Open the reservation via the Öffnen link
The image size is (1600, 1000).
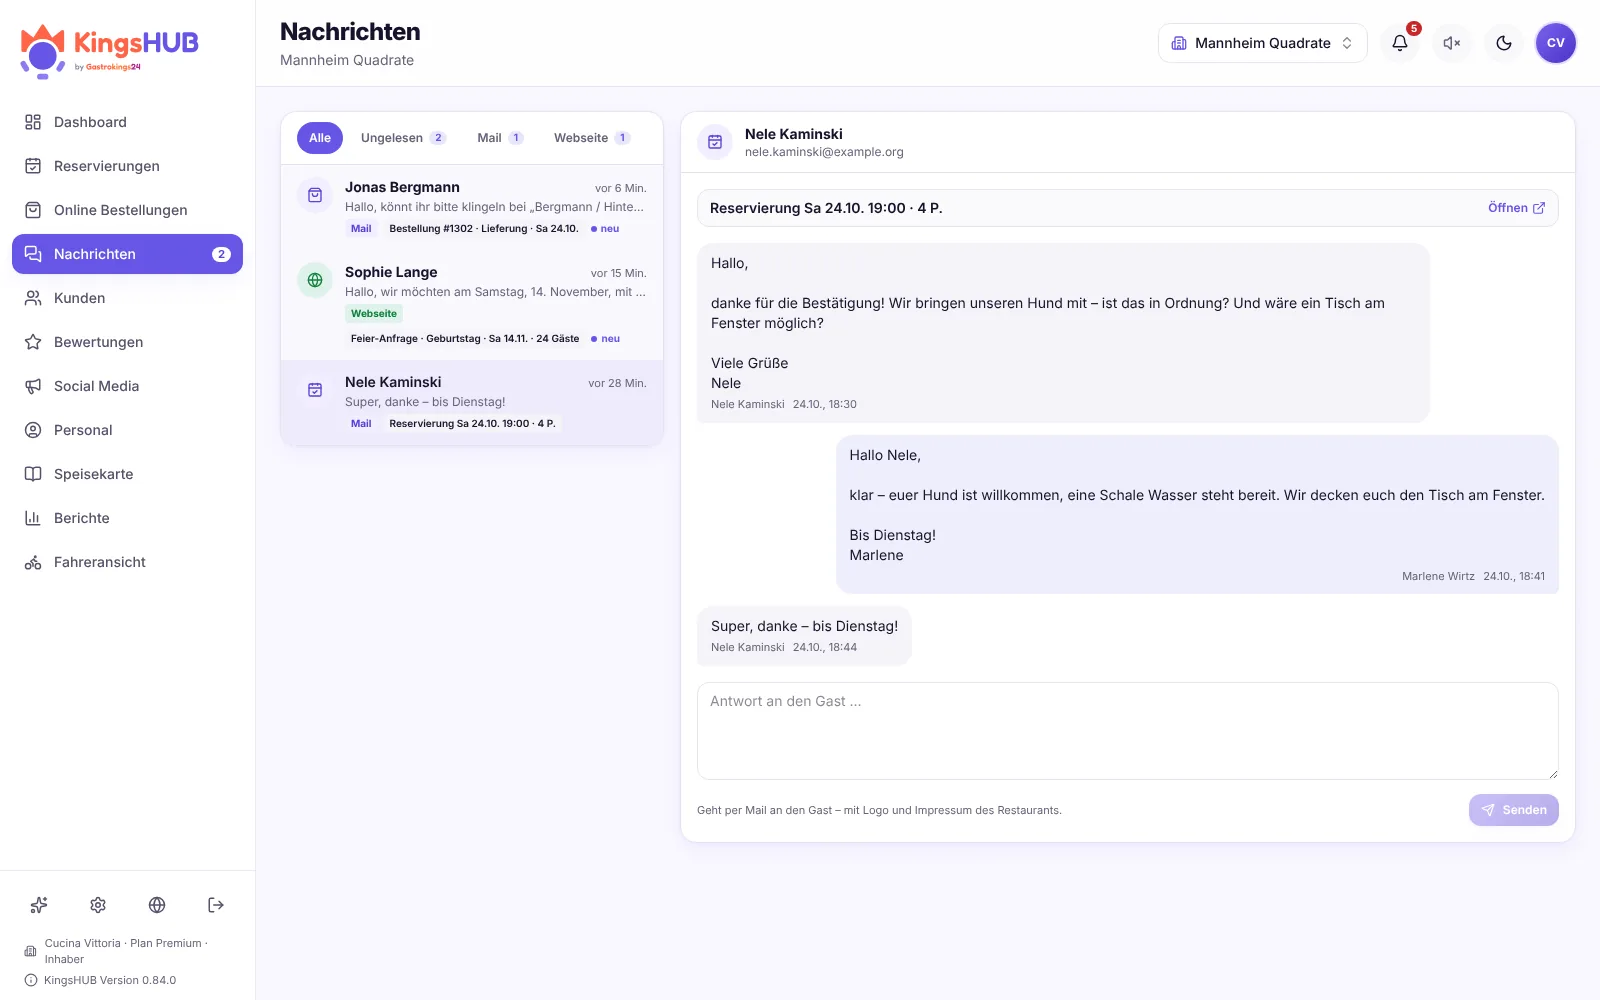click(1516, 208)
